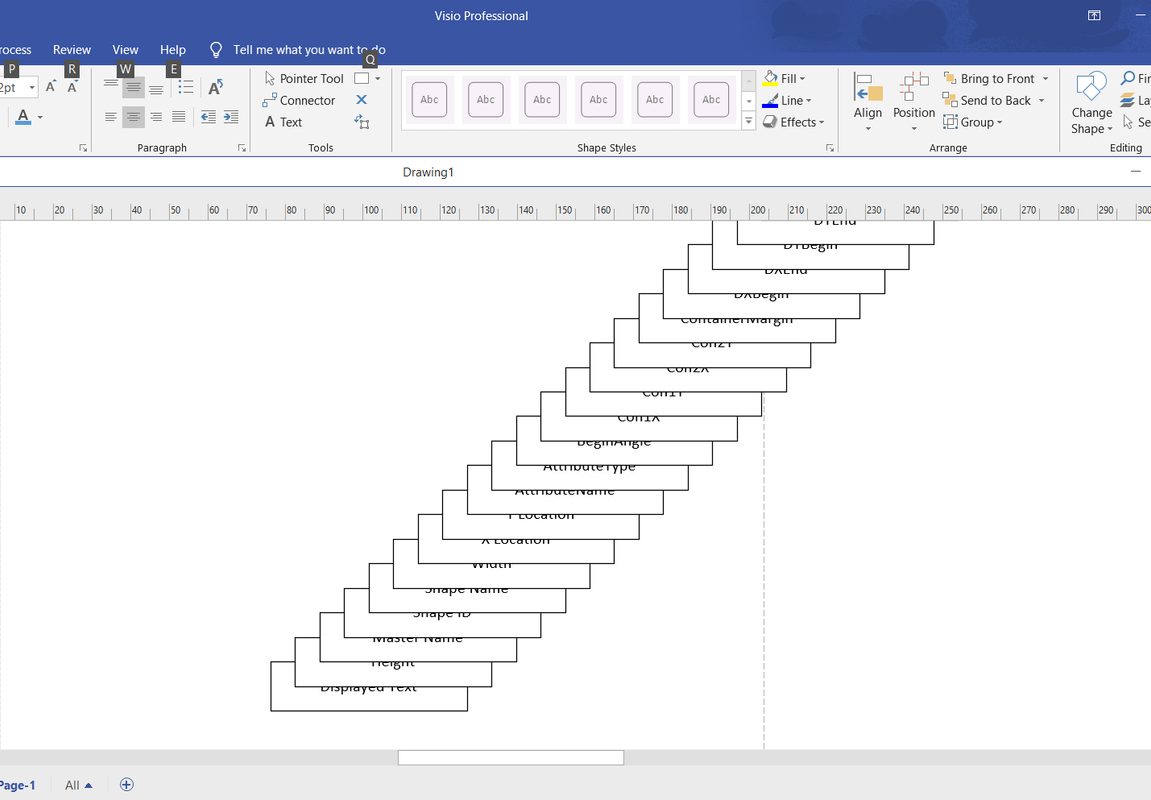This screenshot has height=800, width=1151.
Task: Activate the Connector tool
Action: (x=299, y=101)
